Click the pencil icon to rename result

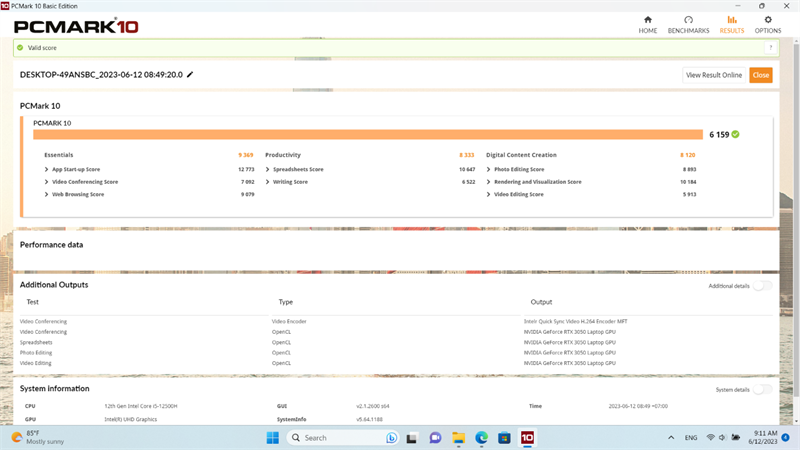pos(190,74)
